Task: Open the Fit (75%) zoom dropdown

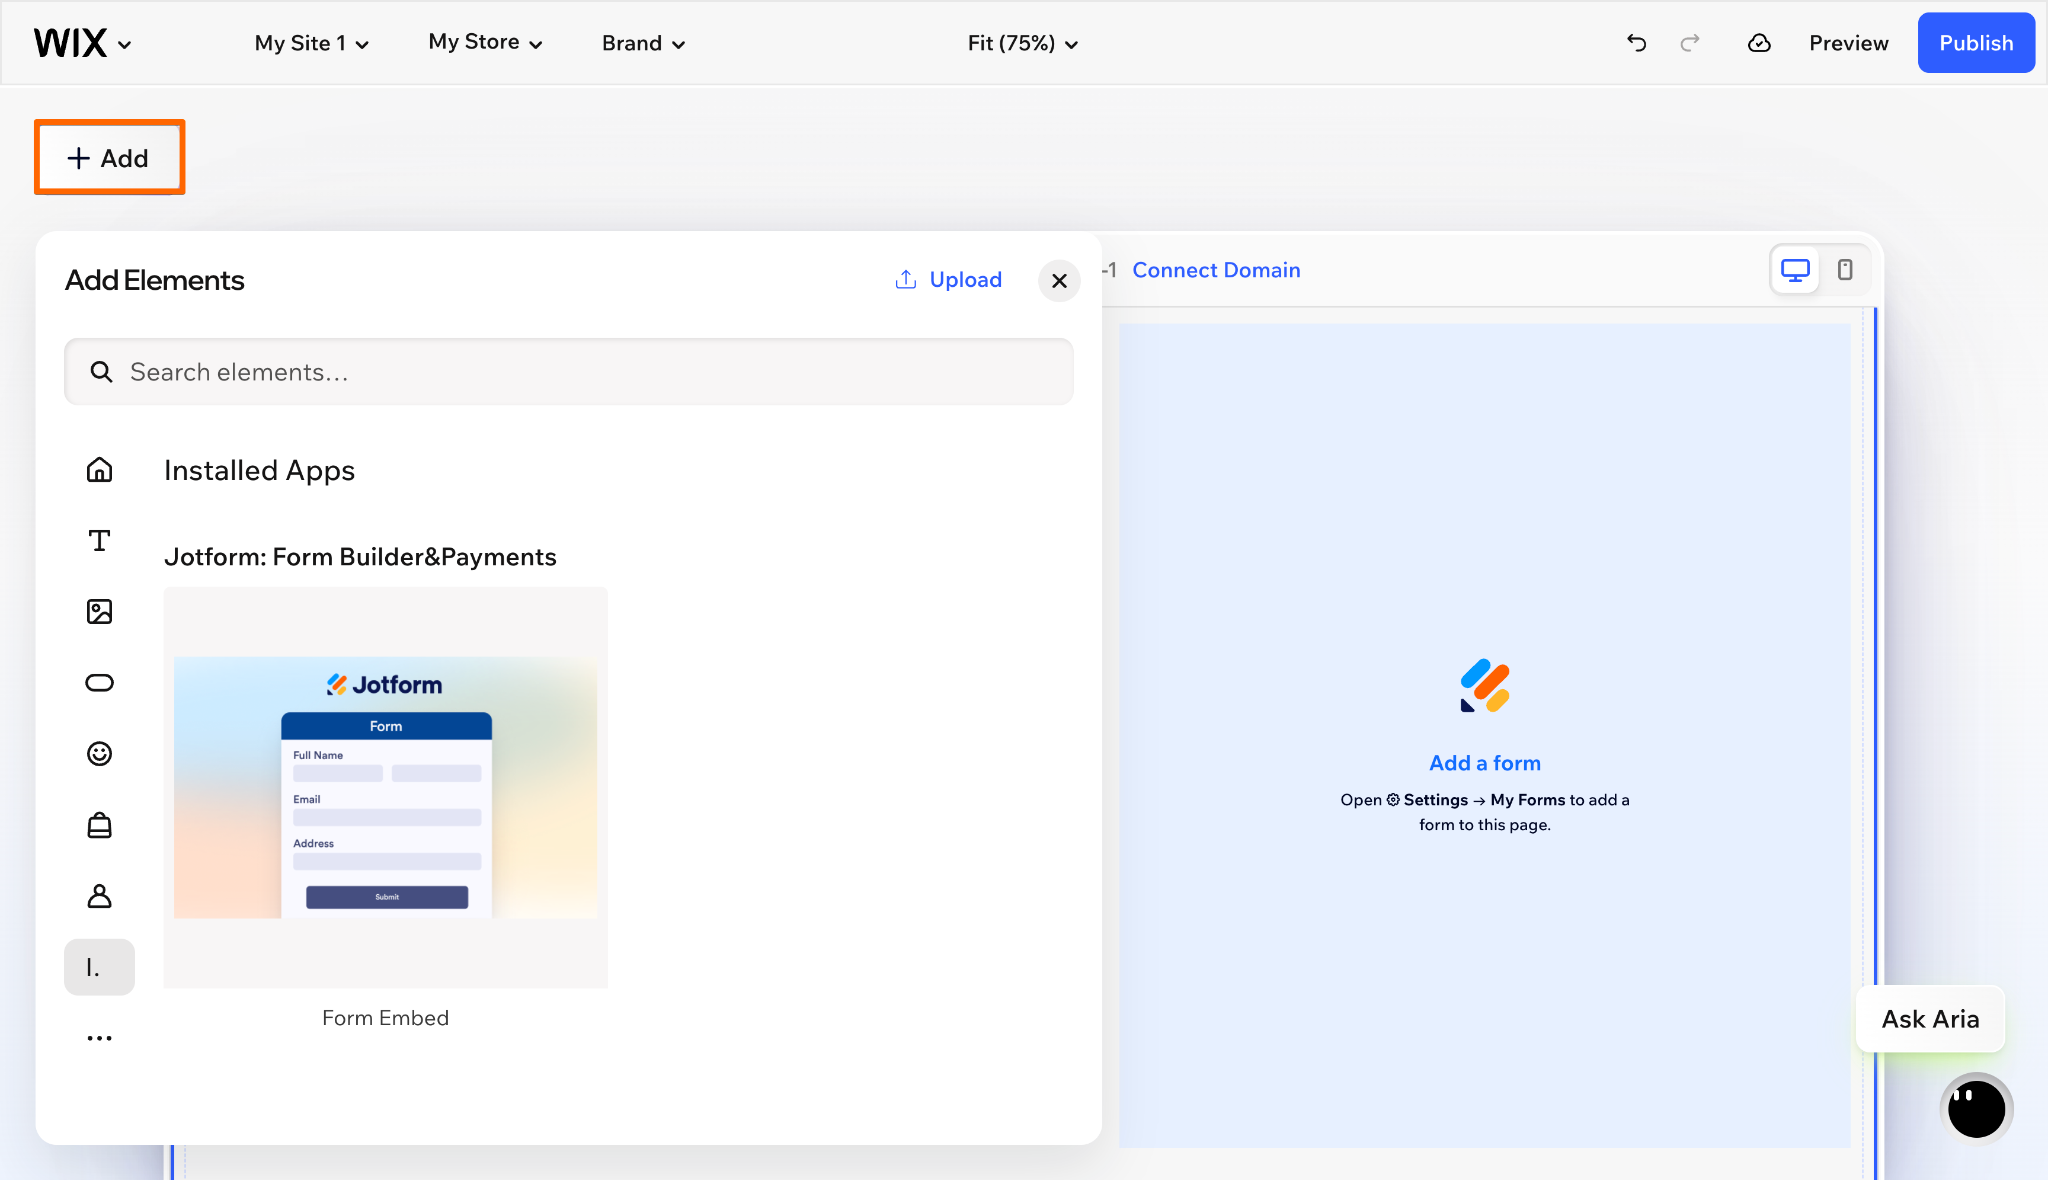Action: pos(1022,43)
